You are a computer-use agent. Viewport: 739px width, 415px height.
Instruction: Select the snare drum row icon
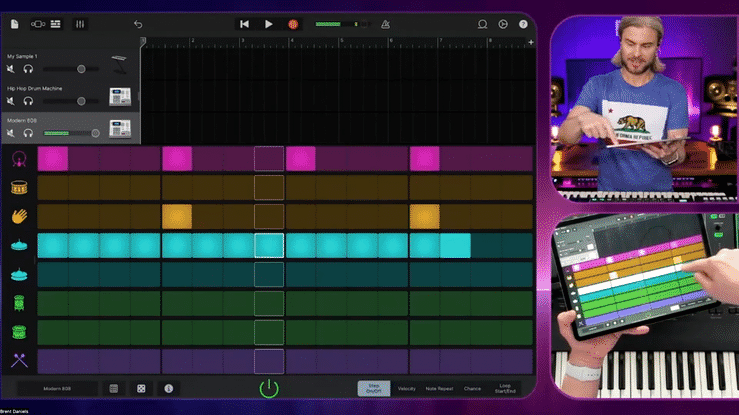tap(19, 187)
